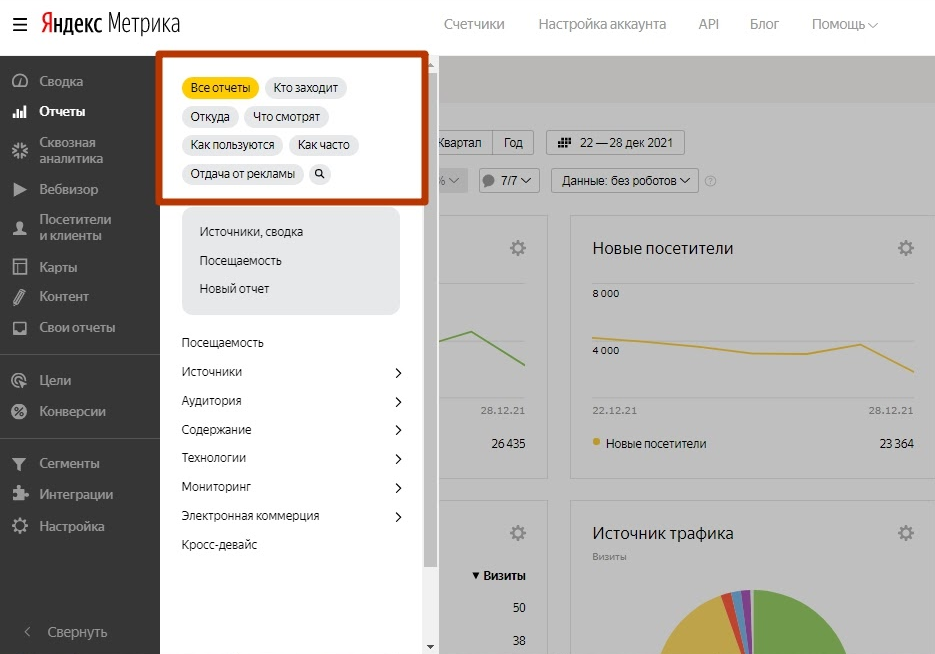Click the Год period button

[513, 142]
